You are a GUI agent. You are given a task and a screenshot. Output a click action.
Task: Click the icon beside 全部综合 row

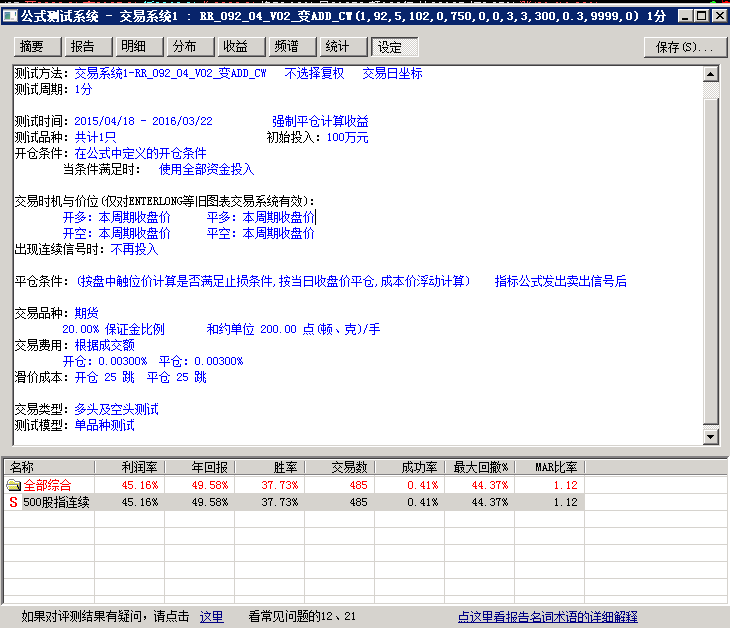point(13,485)
